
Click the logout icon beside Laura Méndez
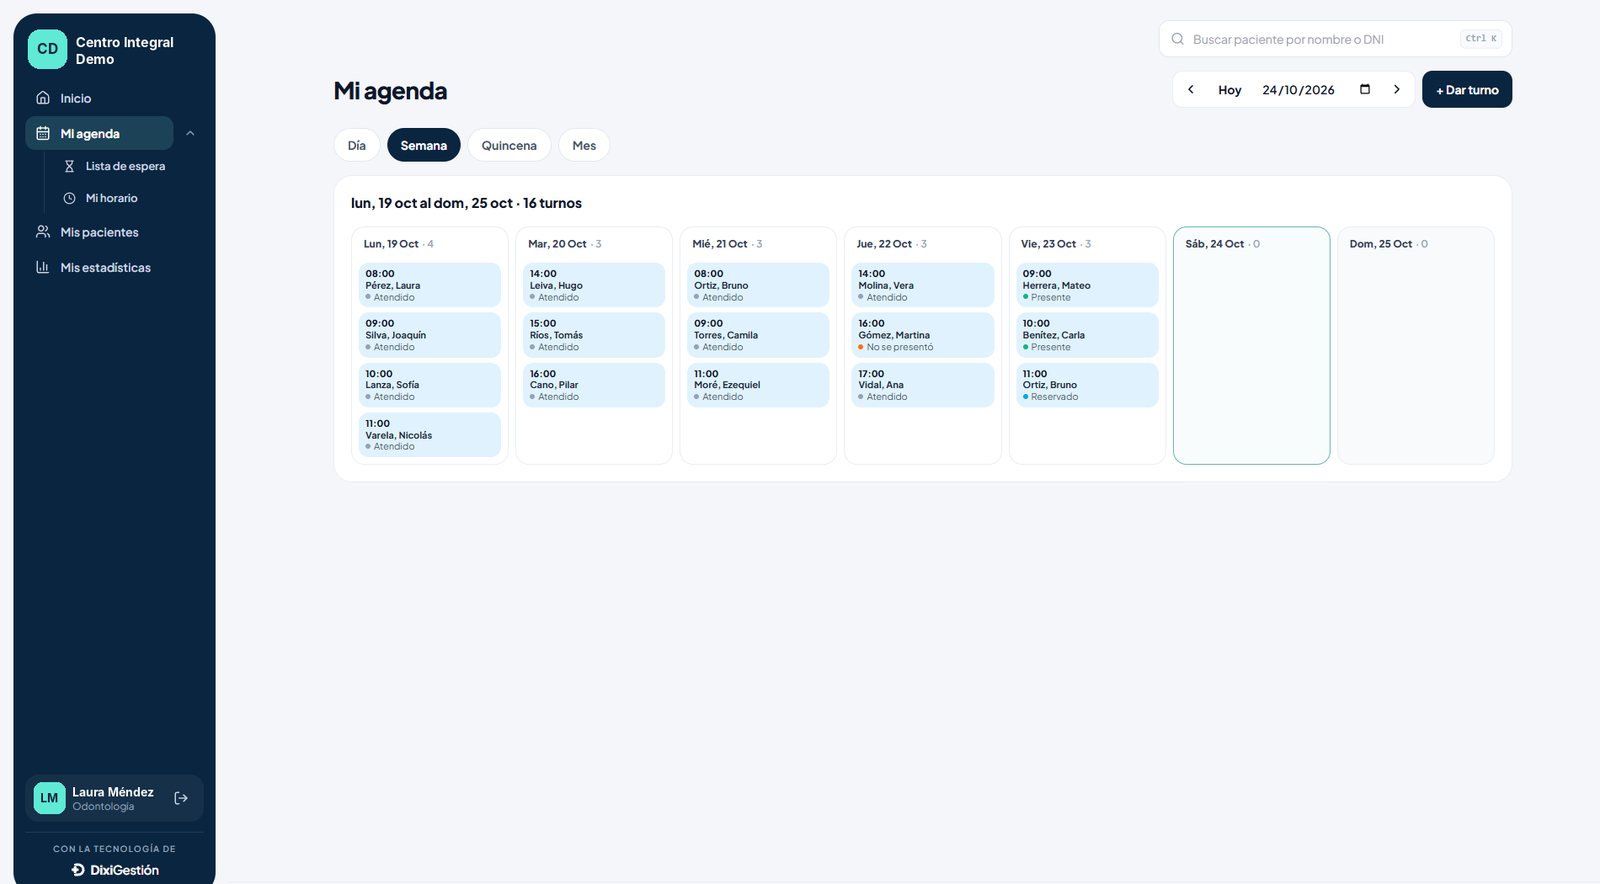181,798
